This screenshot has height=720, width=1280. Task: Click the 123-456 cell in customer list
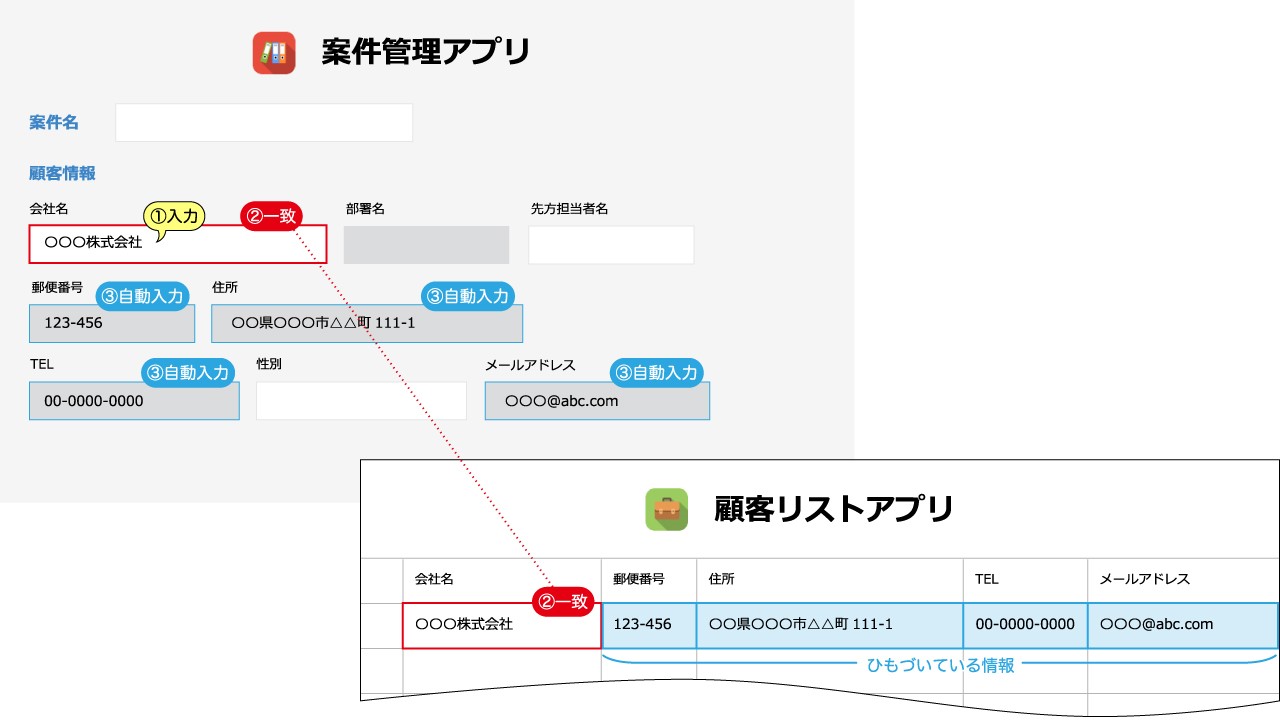pos(649,625)
